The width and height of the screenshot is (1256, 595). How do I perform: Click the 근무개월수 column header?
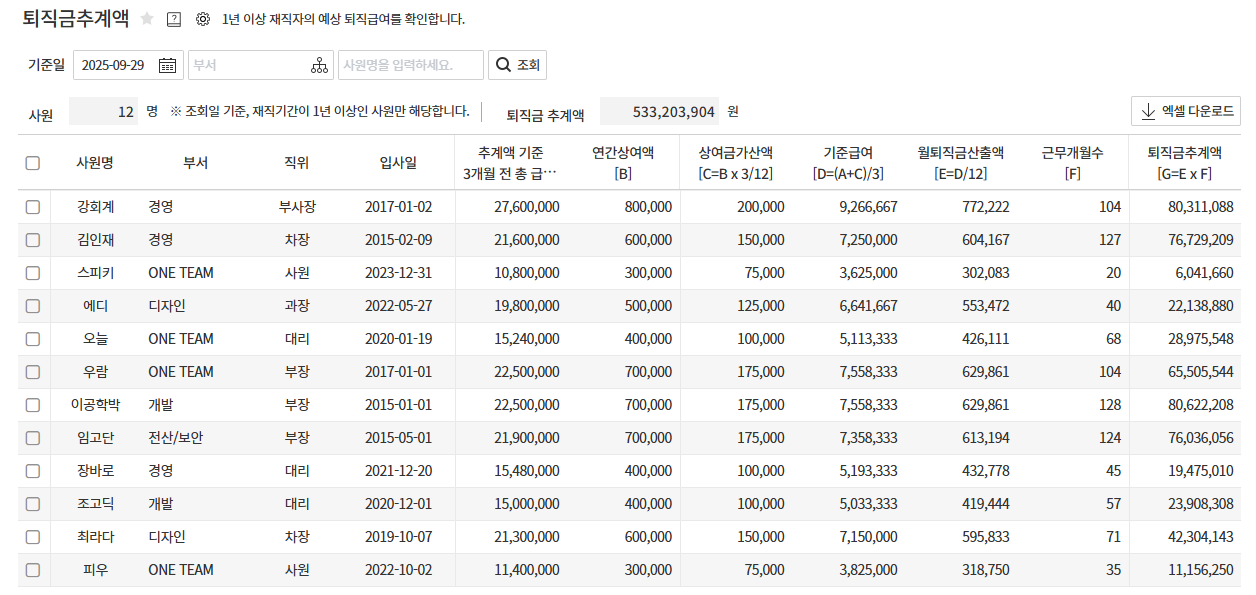(x=1072, y=163)
